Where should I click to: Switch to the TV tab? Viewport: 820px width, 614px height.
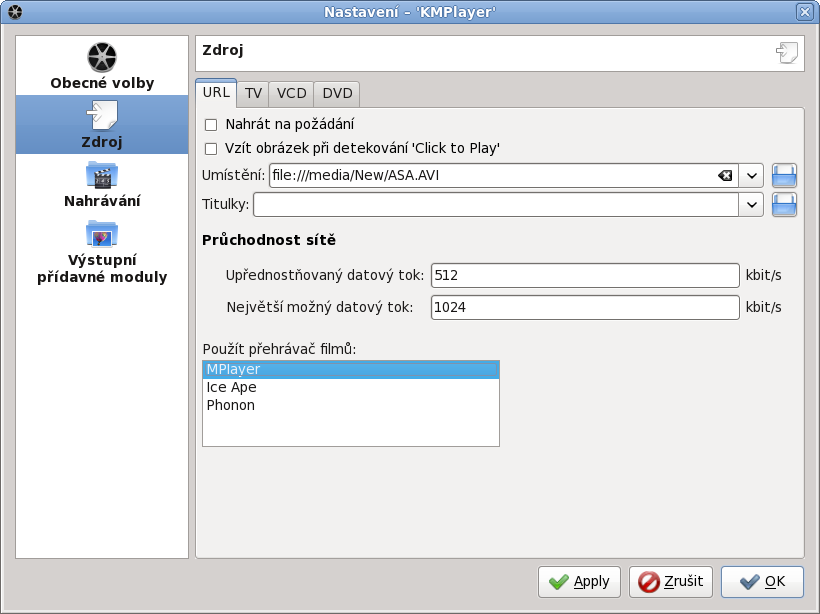[253, 94]
